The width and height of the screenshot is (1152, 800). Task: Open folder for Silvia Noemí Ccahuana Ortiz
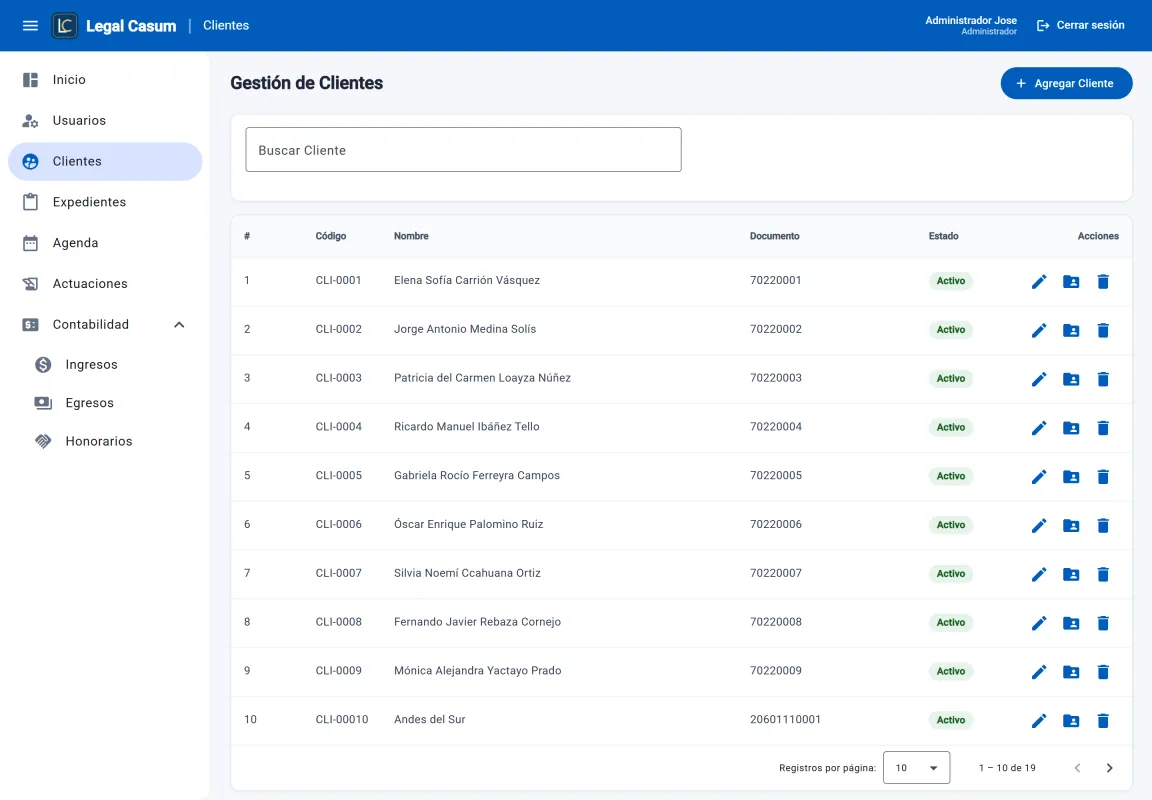pyautogui.click(x=1071, y=574)
